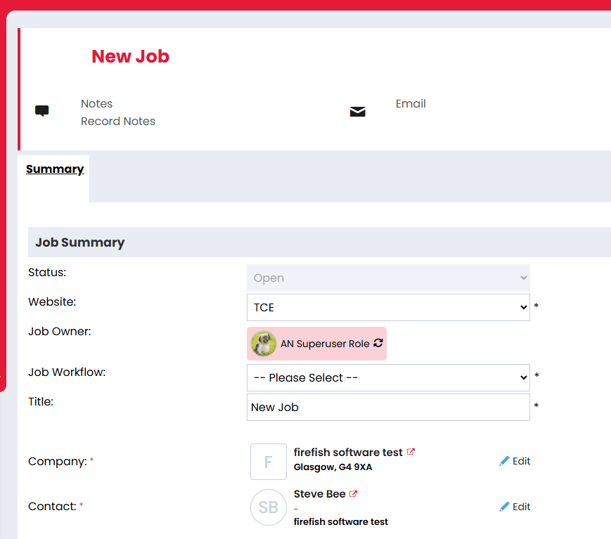Screen dimensions: 611x539
Task: Click the Job Workflow label
Action: coord(67,372)
